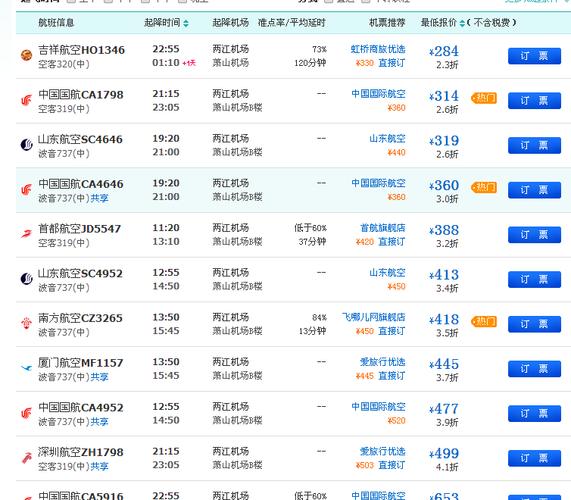Click 直接订 on the JD5547 row

tap(392, 242)
